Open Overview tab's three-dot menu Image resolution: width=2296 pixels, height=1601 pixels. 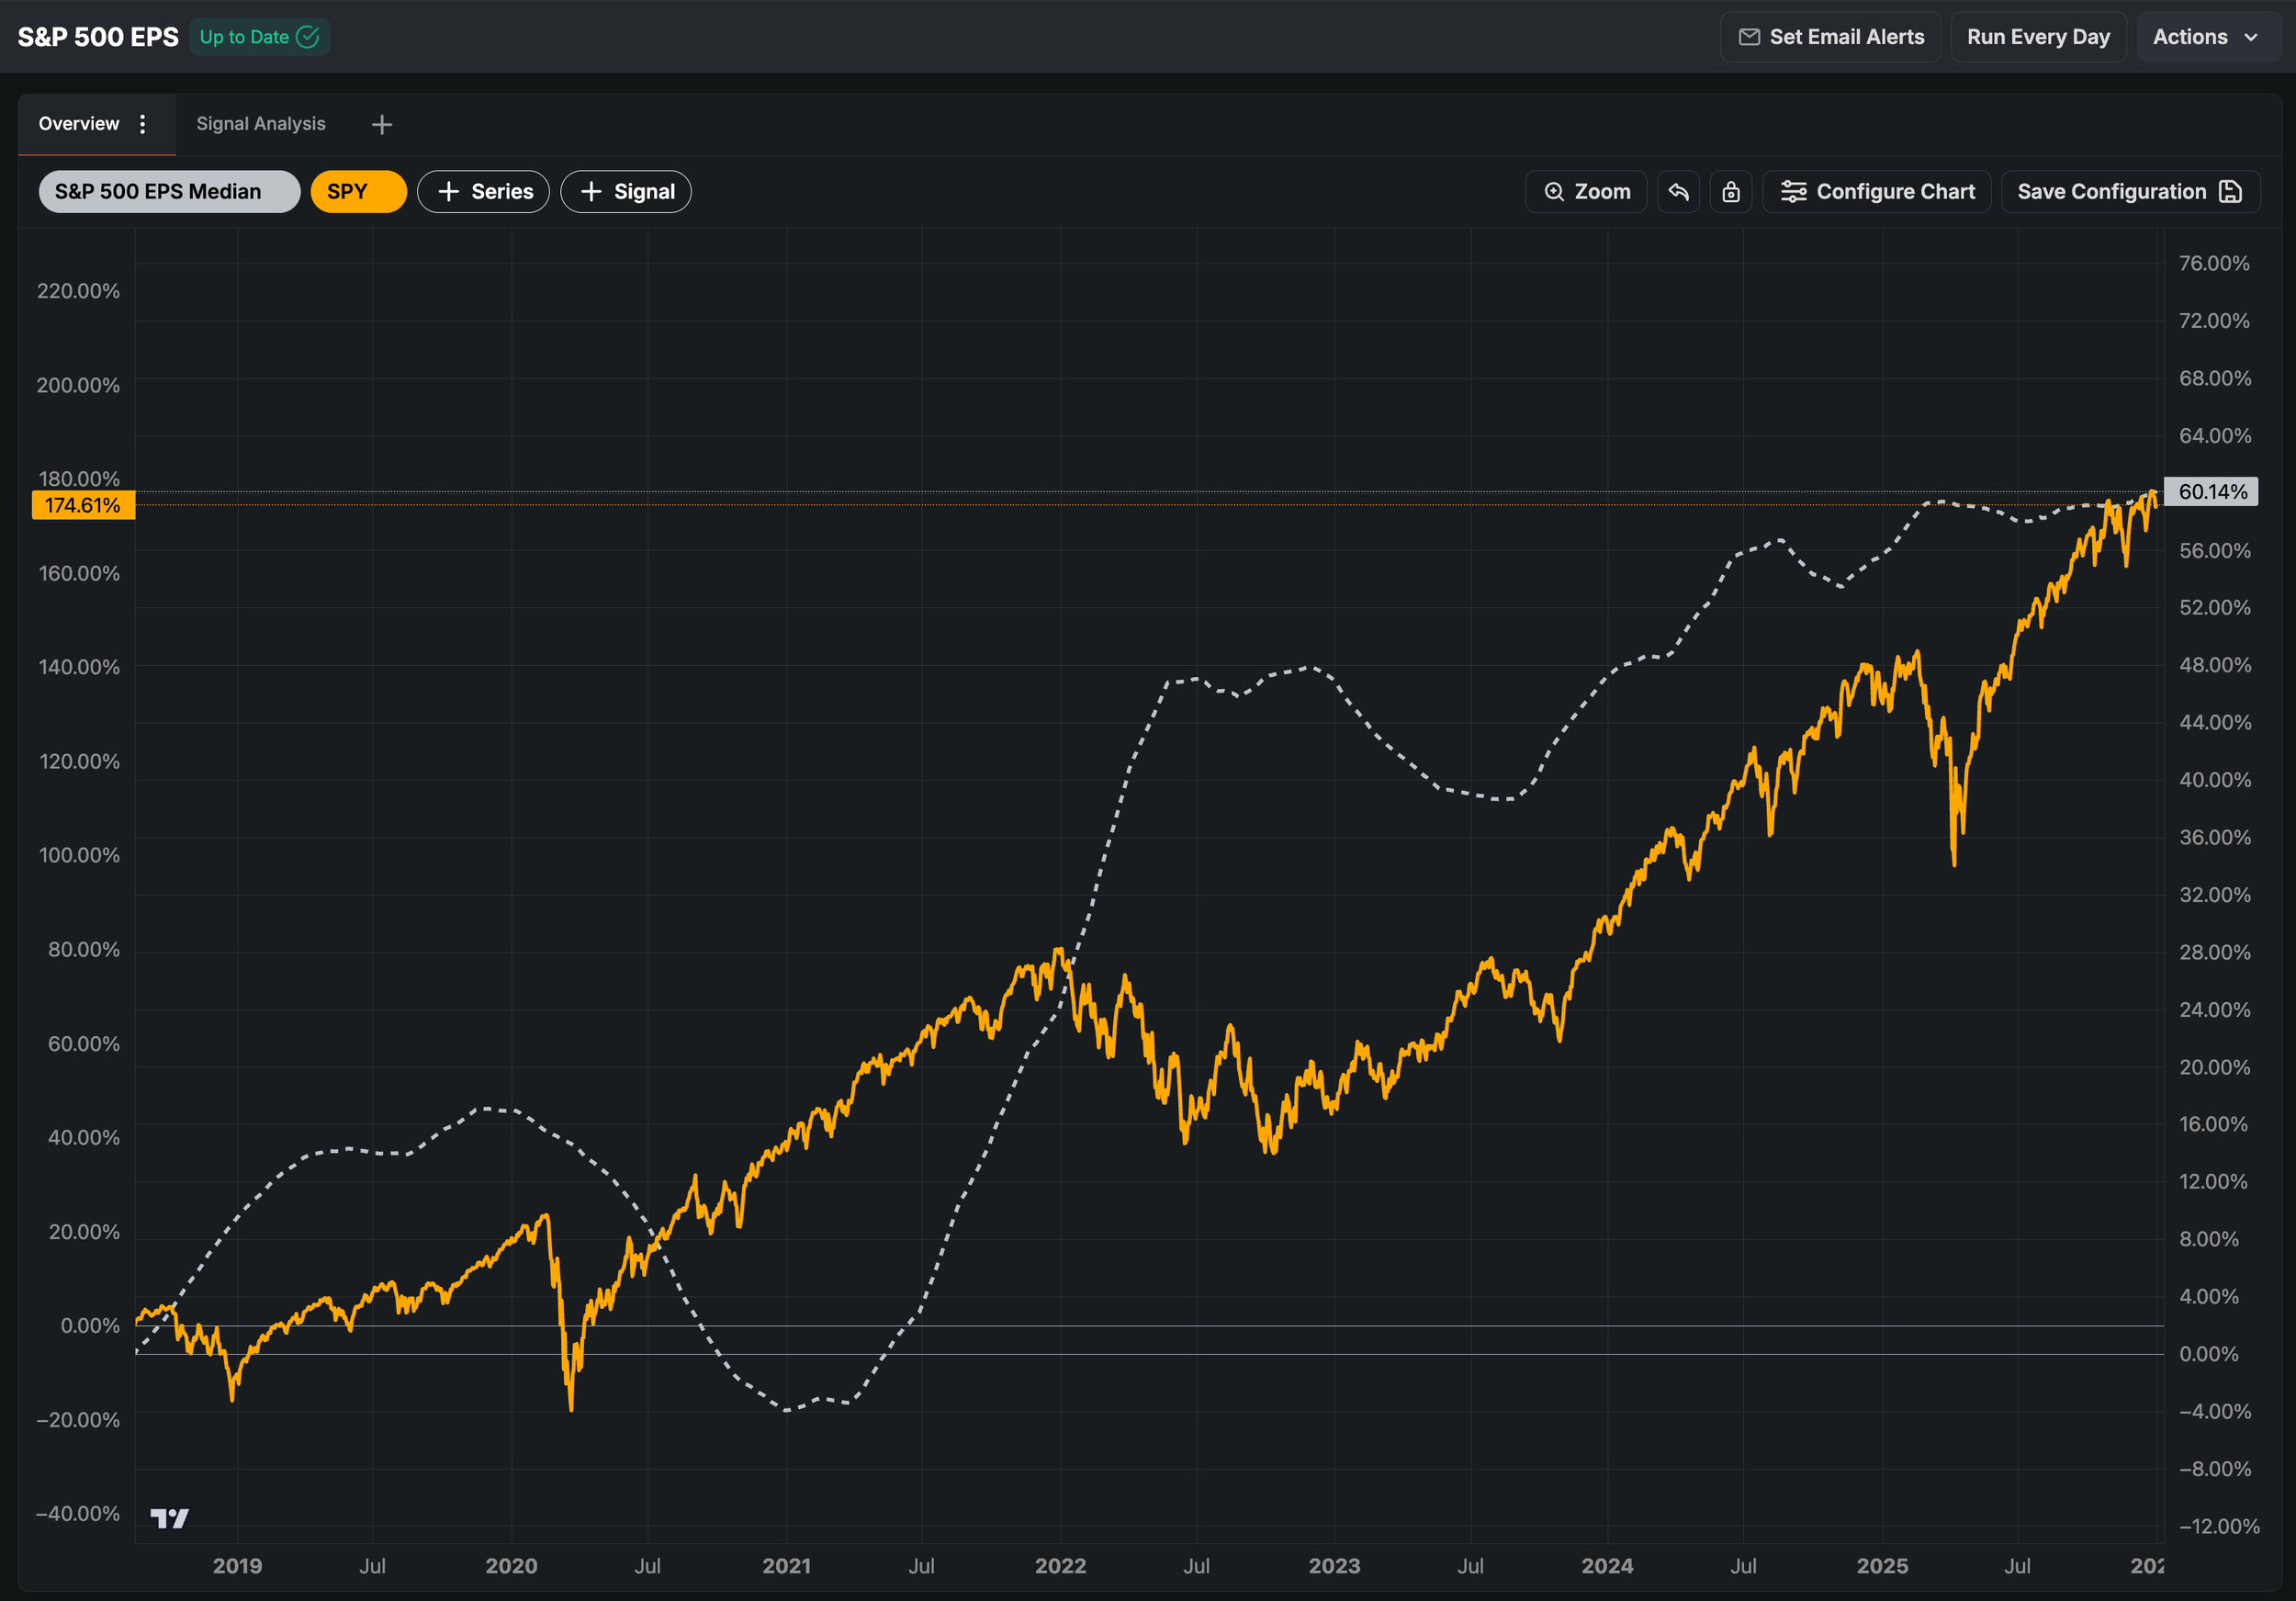pos(143,124)
